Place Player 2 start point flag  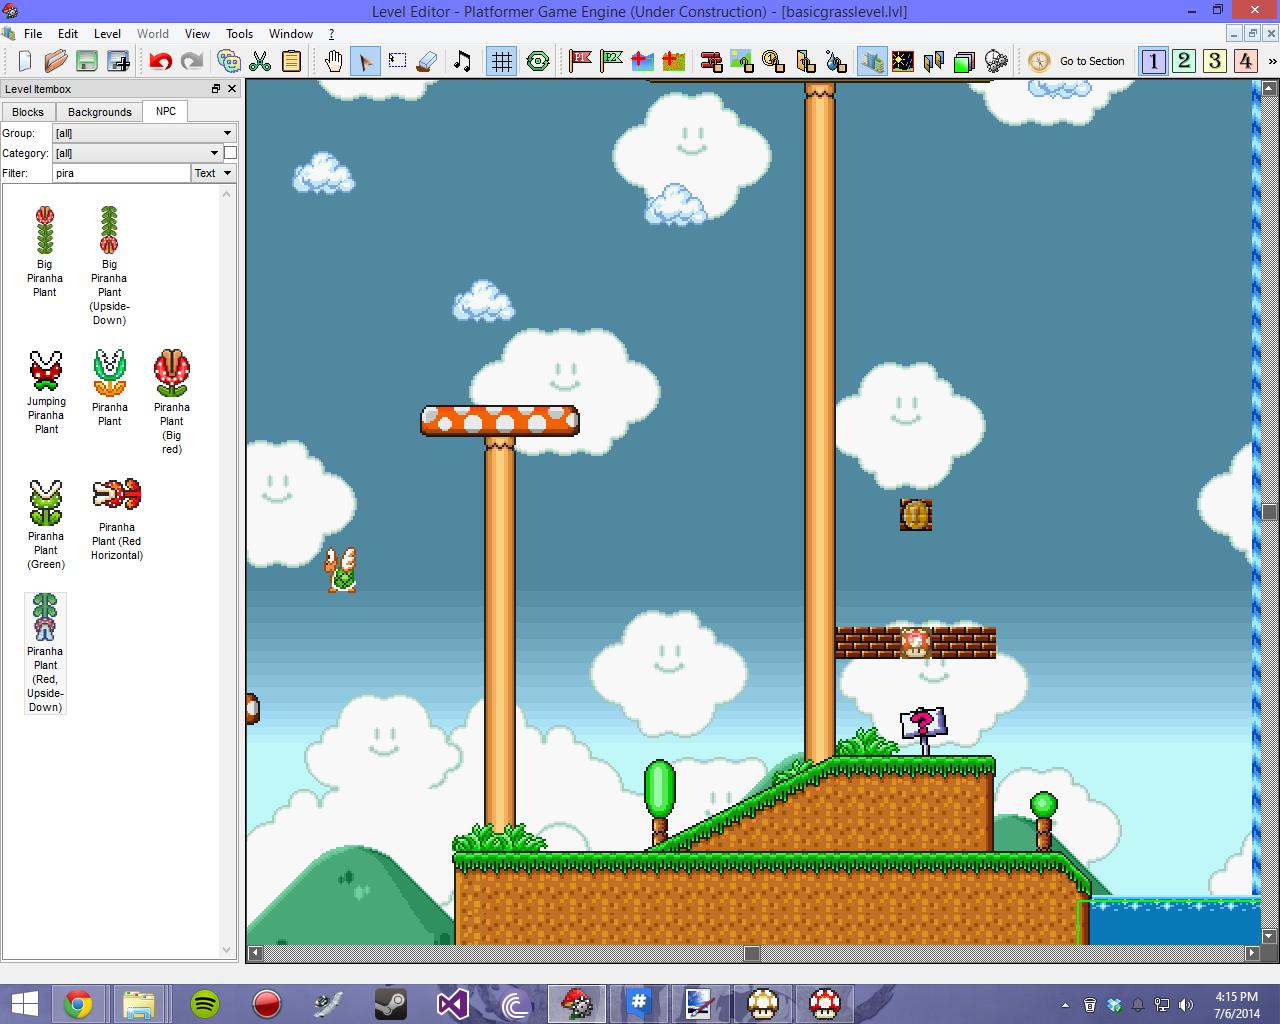tap(611, 61)
